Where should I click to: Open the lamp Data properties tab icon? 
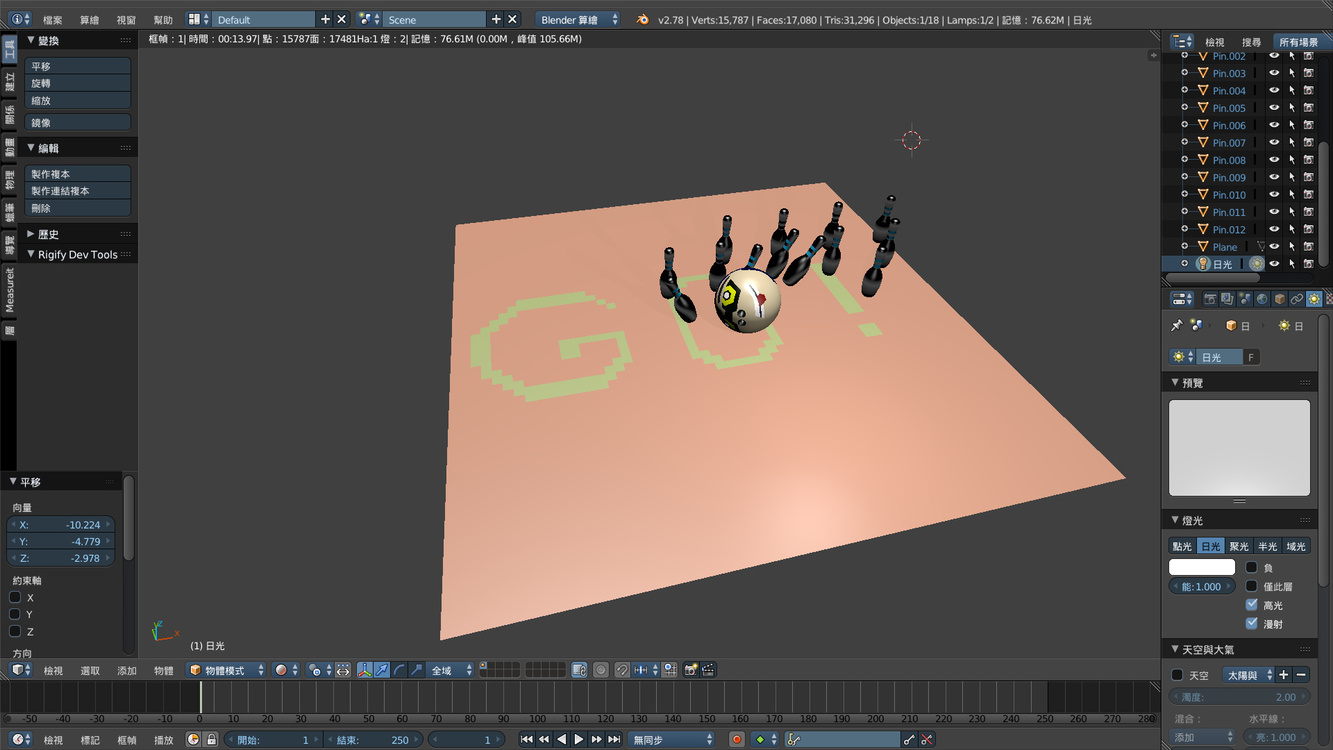pyautogui.click(x=1314, y=299)
